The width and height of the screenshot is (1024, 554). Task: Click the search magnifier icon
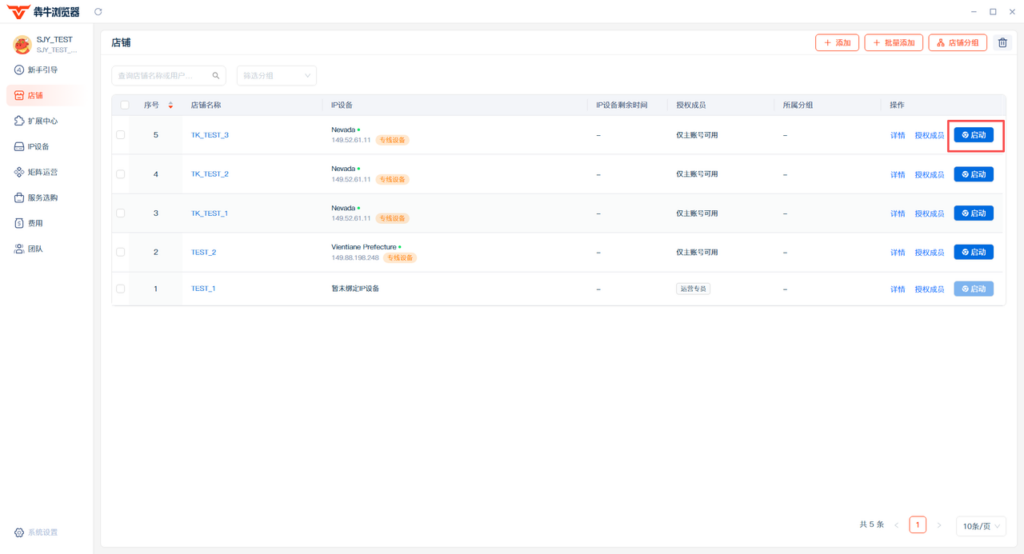[x=216, y=76]
